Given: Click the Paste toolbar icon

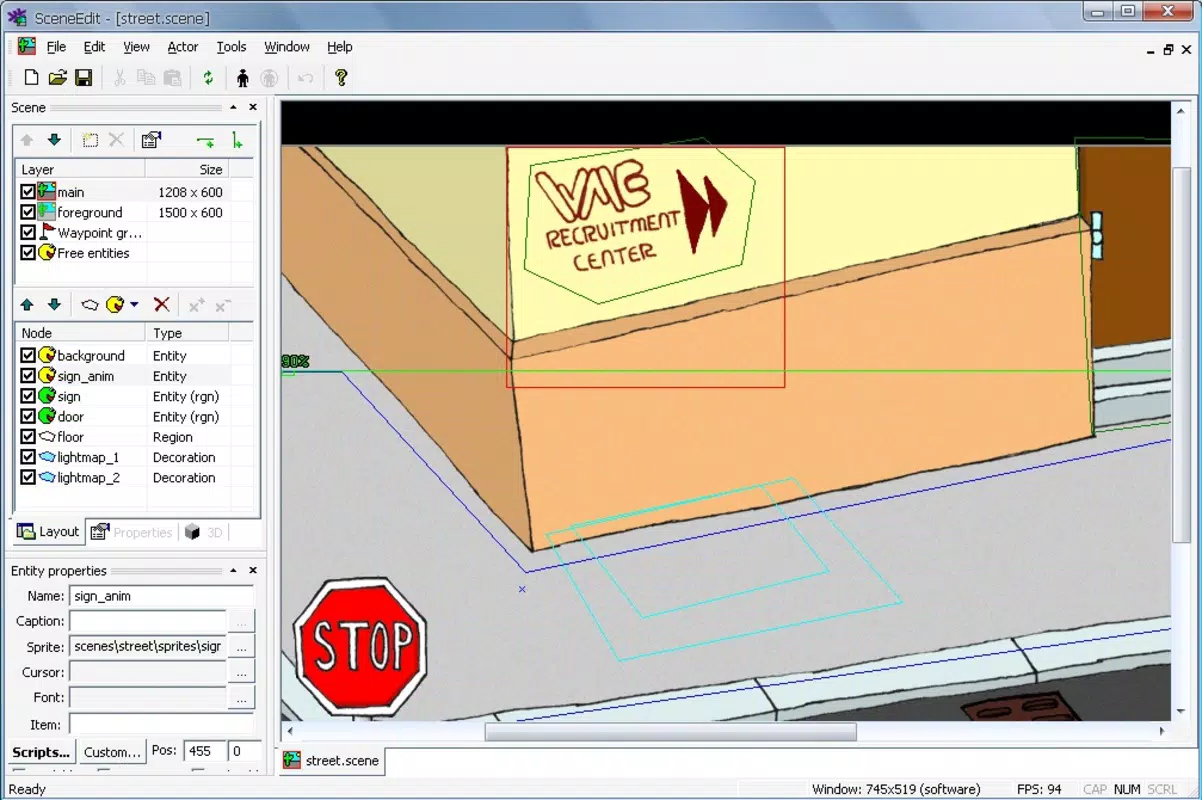Looking at the screenshot, I should click(x=172, y=78).
